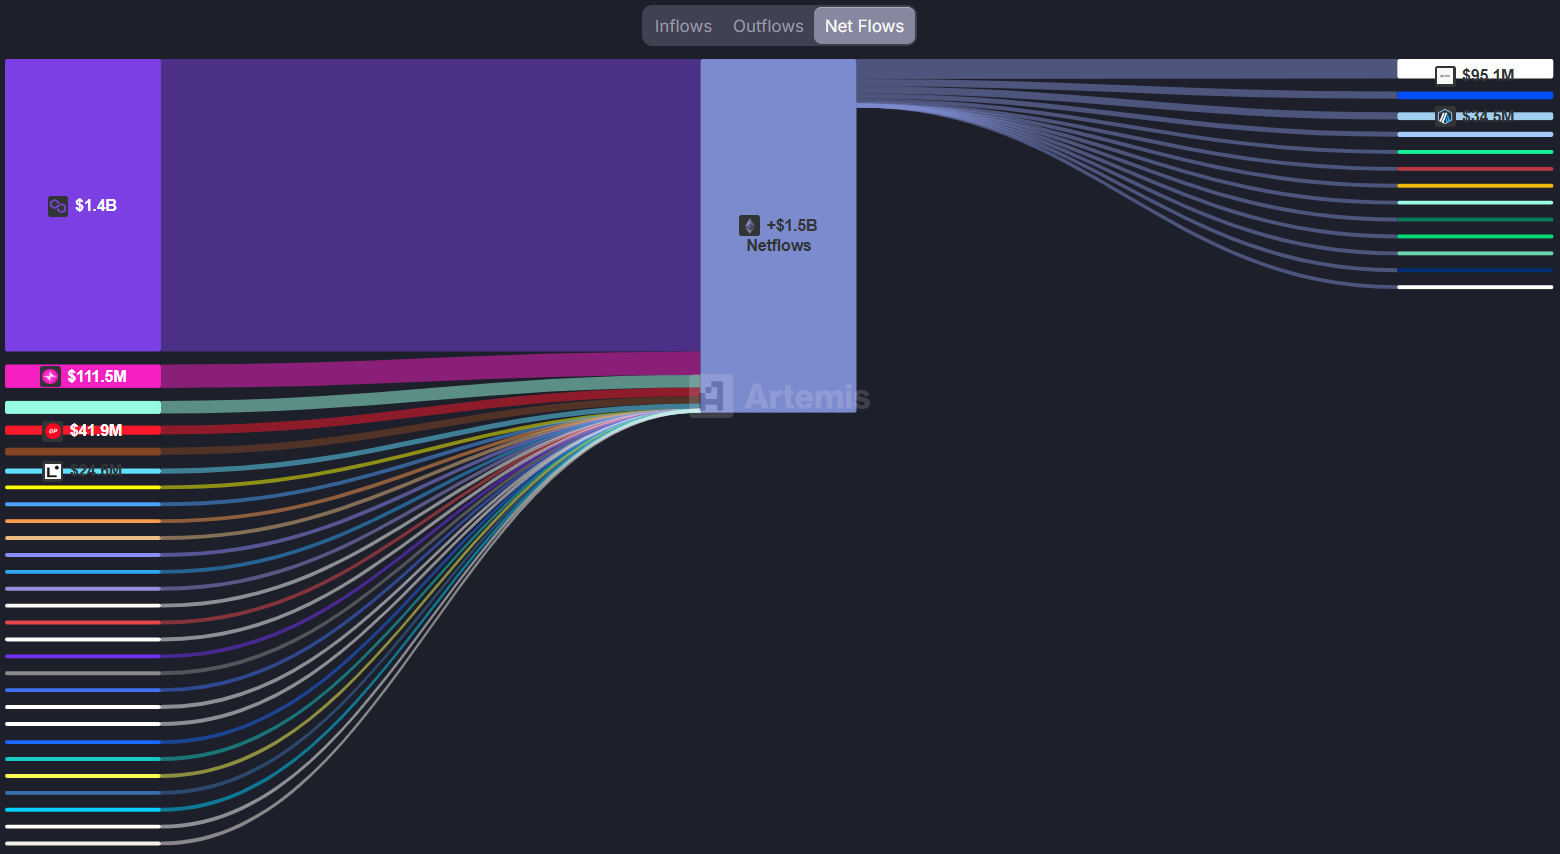Viewport: 1560px width, 854px height.
Task: Click the white square icon beside $95.1M
Action: point(1445,76)
